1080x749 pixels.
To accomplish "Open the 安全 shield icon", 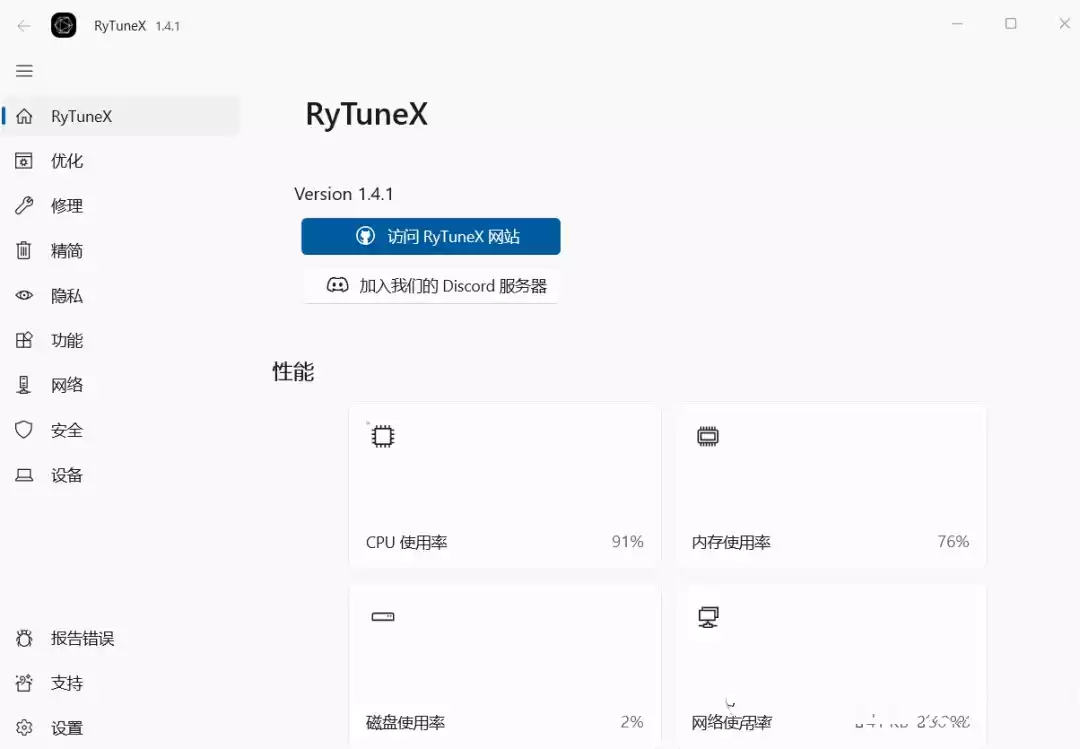I will point(25,429).
